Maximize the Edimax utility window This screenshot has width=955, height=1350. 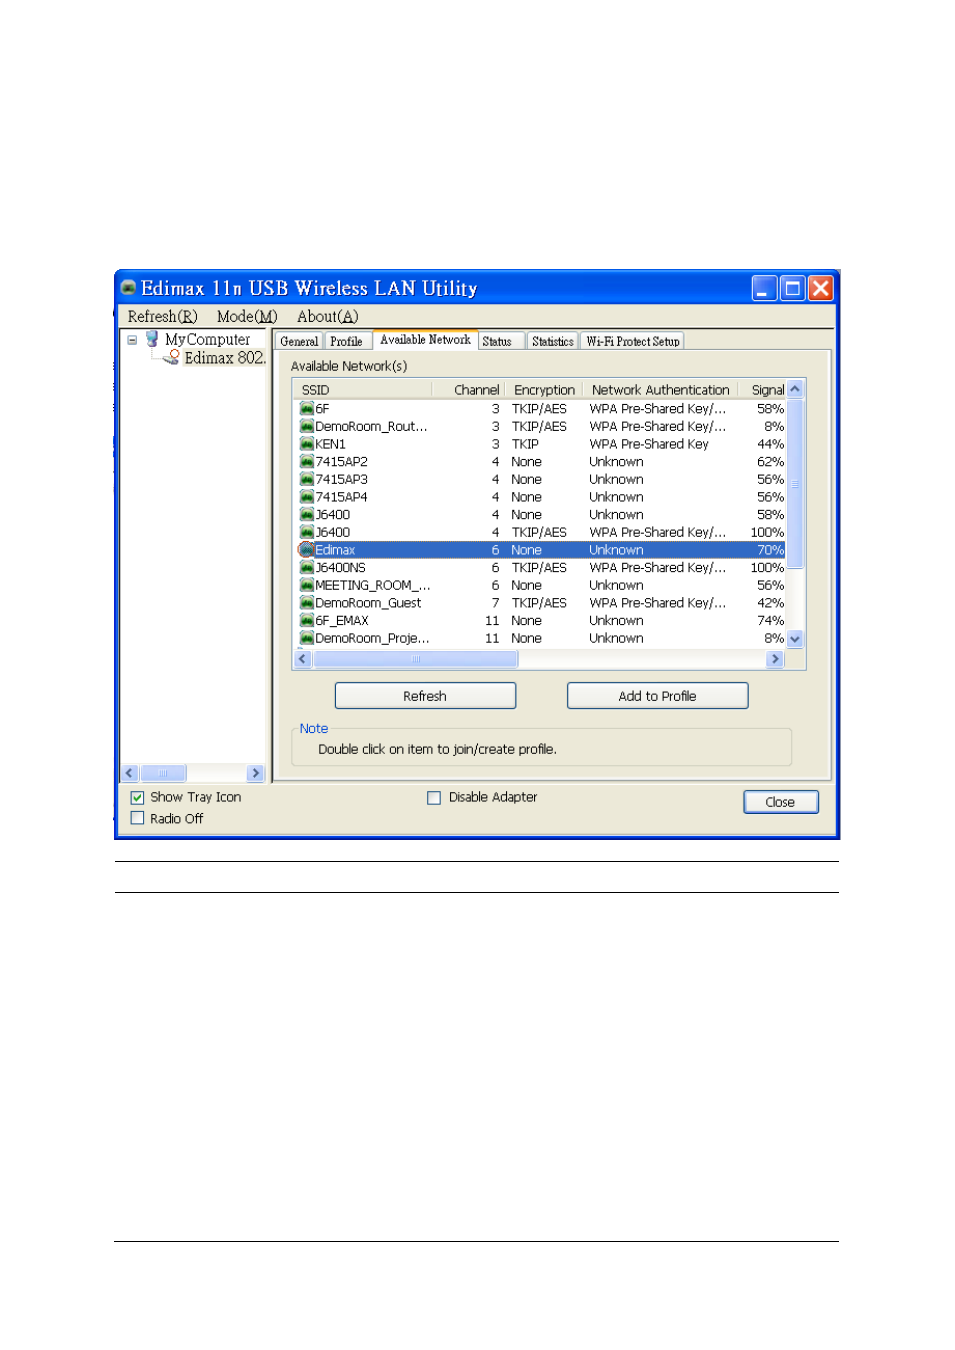click(792, 289)
